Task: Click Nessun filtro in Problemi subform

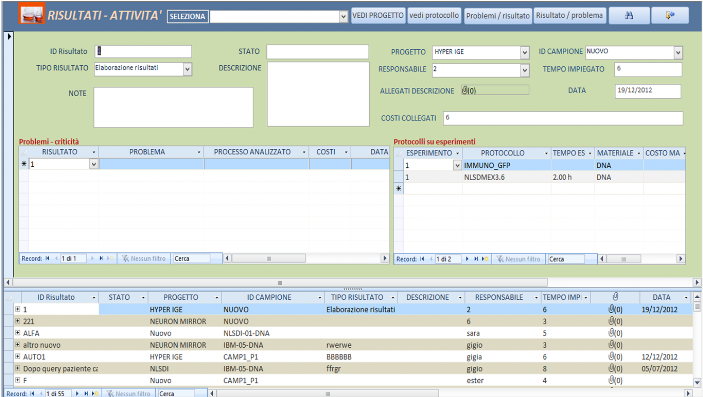Action: click(144, 258)
